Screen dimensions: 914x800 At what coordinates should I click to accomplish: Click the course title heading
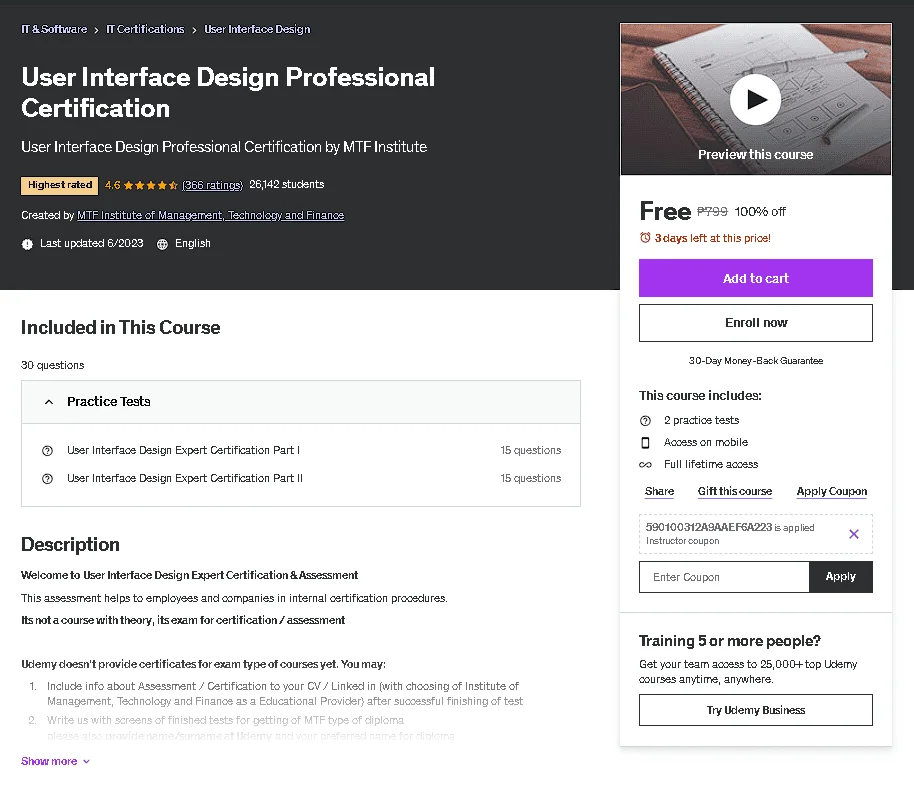tap(228, 93)
